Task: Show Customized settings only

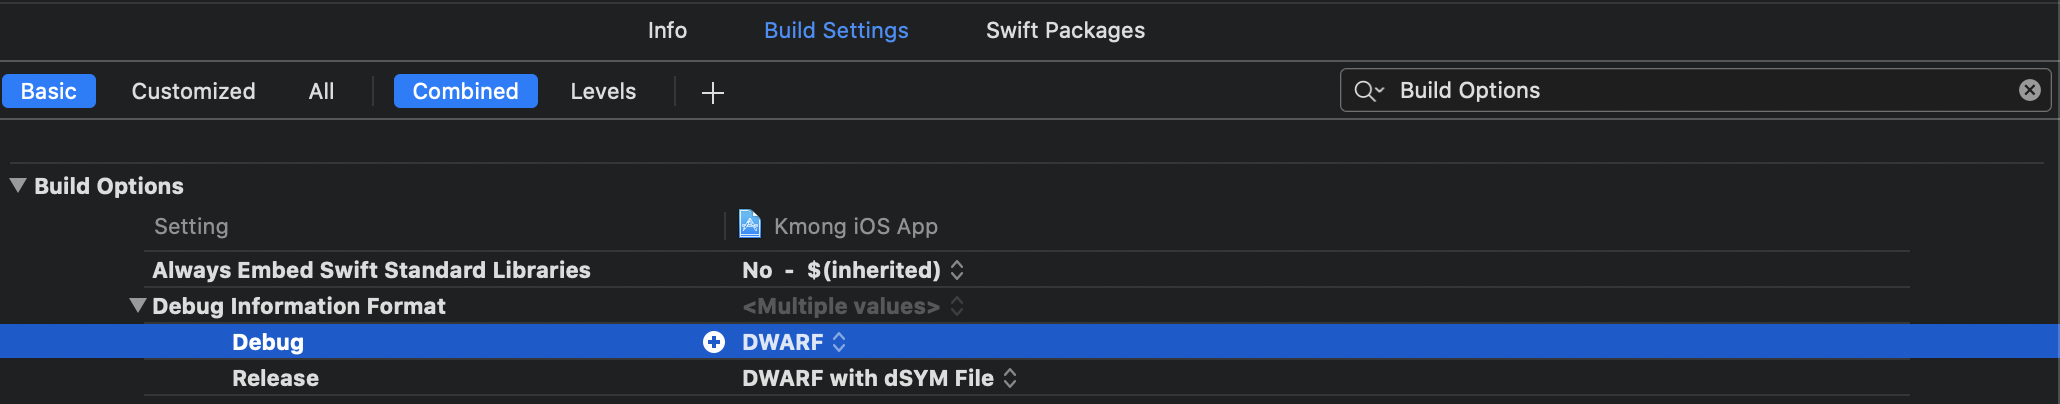Action: point(193,91)
